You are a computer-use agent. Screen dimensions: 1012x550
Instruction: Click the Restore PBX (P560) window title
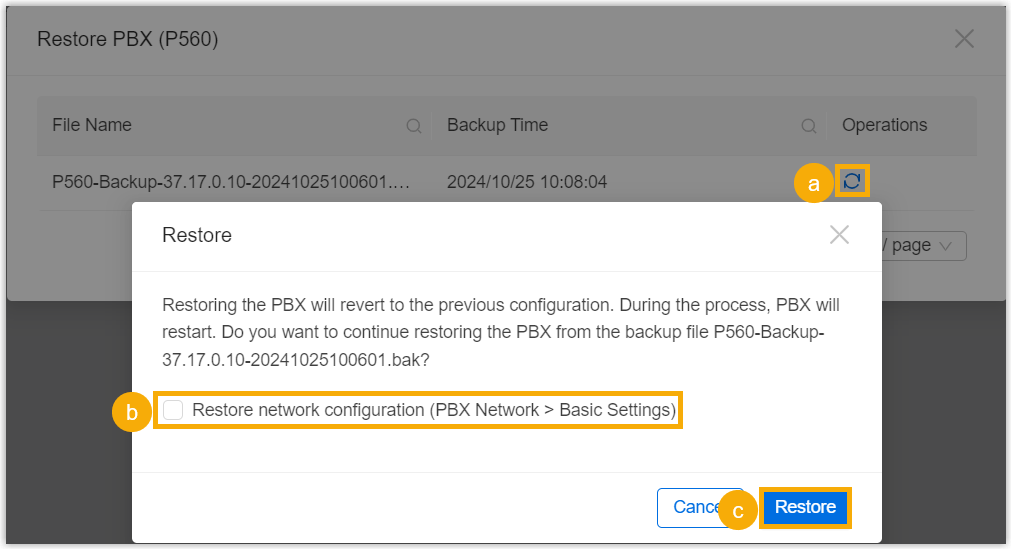pyautogui.click(x=127, y=40)
